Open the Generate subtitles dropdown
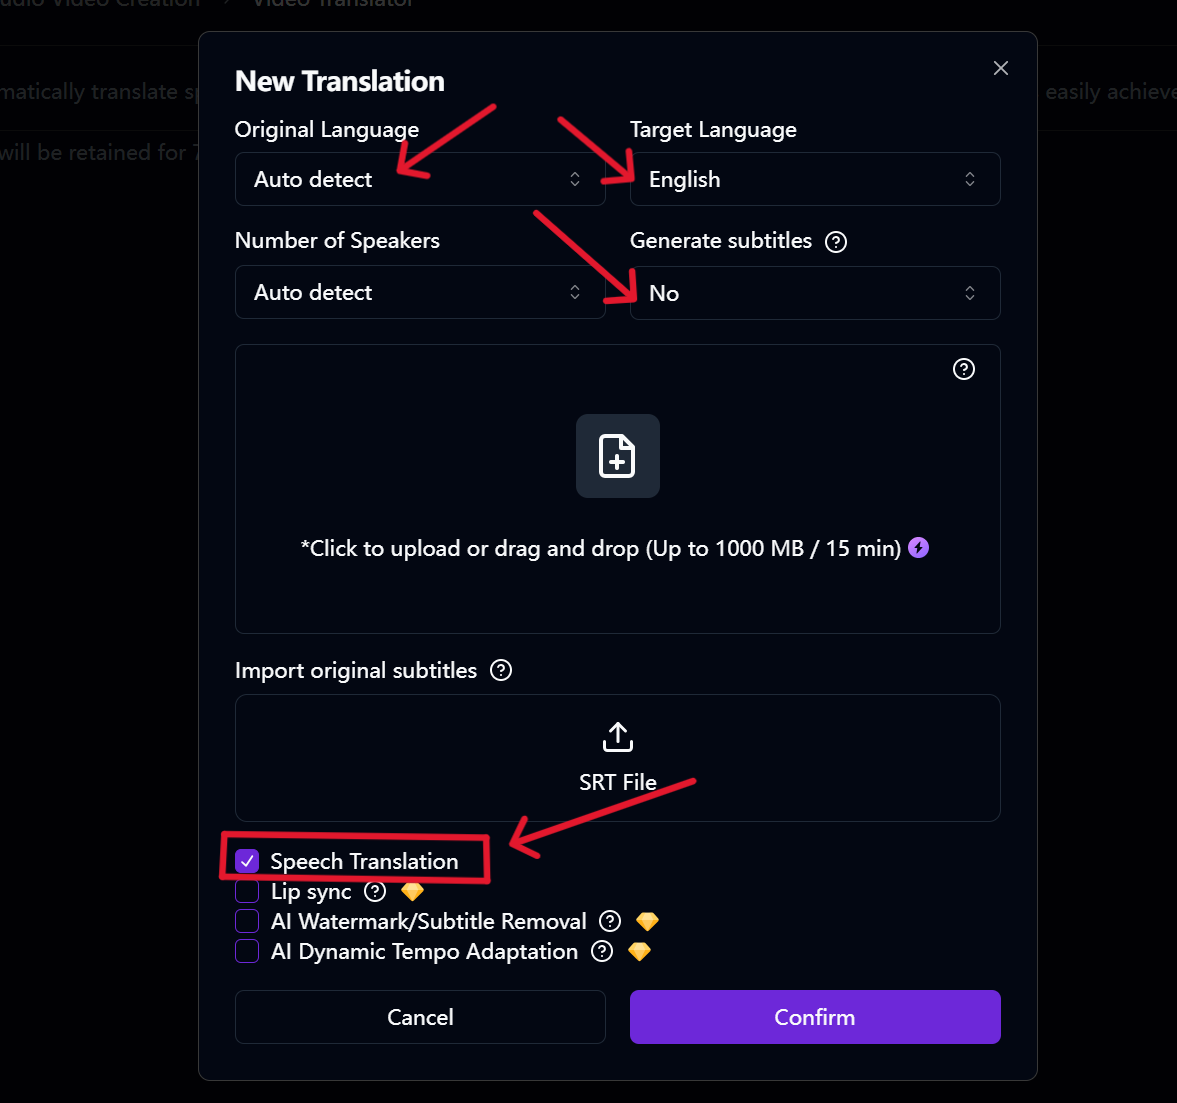 815,293
